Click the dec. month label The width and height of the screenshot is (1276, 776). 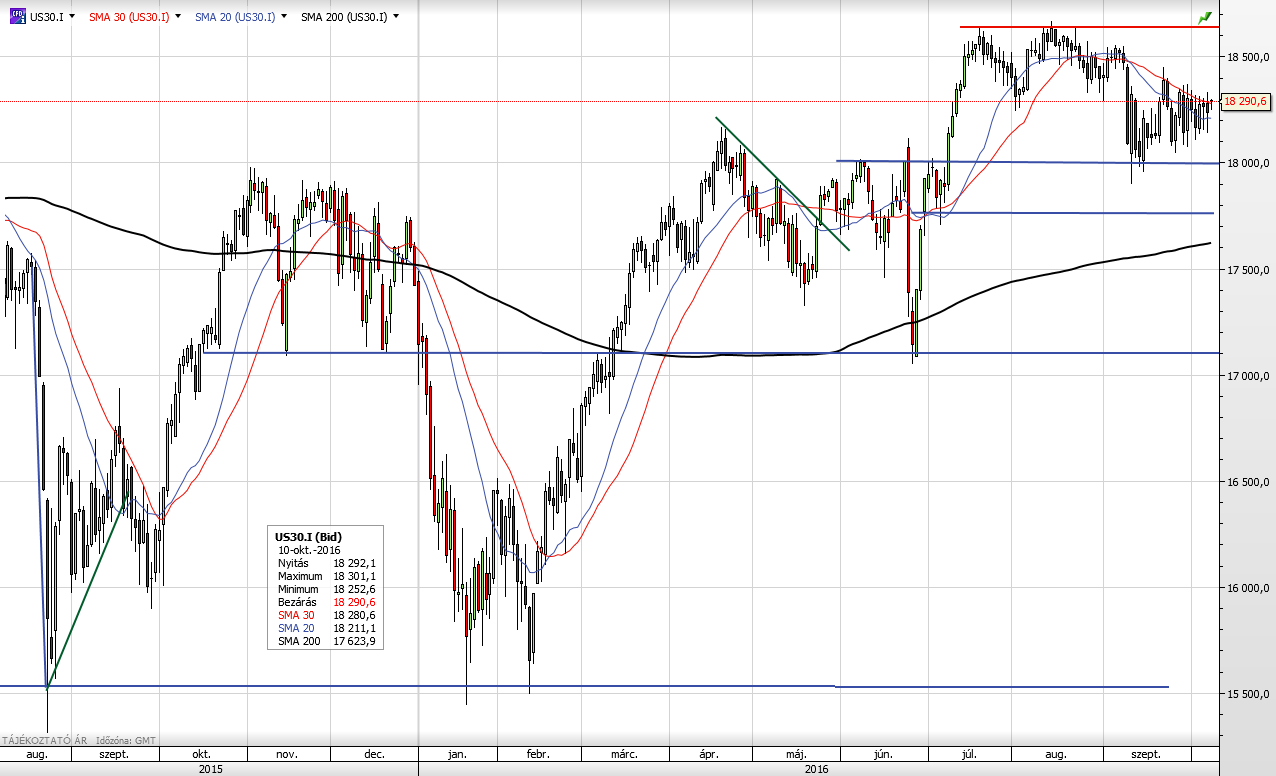(x=375, y=754)
